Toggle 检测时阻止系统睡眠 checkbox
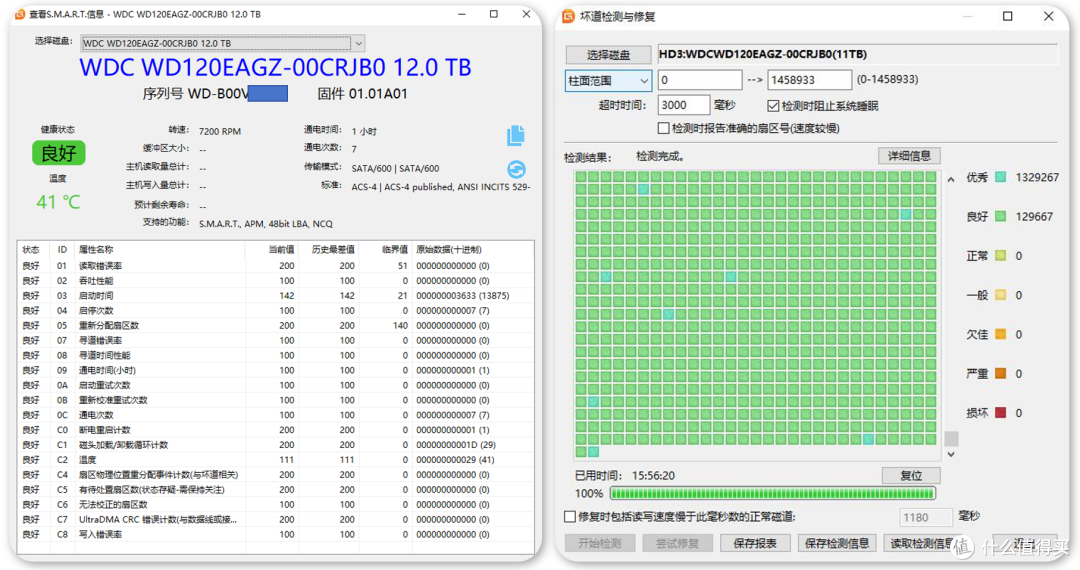 point(773,106)
